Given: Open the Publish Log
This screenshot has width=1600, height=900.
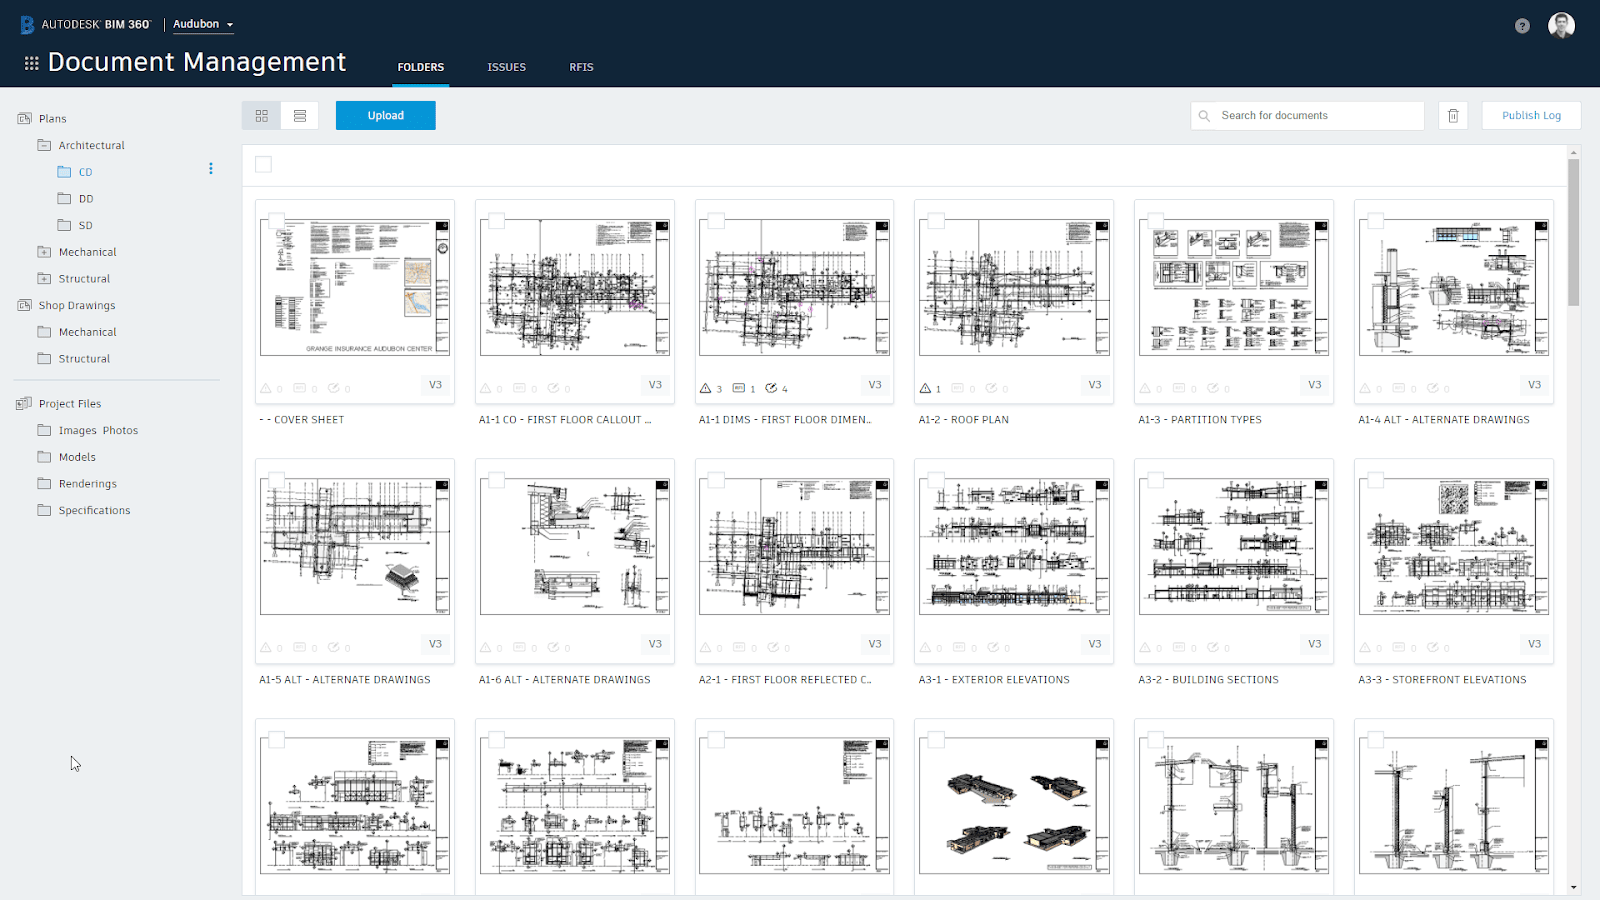Looking at the screenshot, I should (1531, 115).
